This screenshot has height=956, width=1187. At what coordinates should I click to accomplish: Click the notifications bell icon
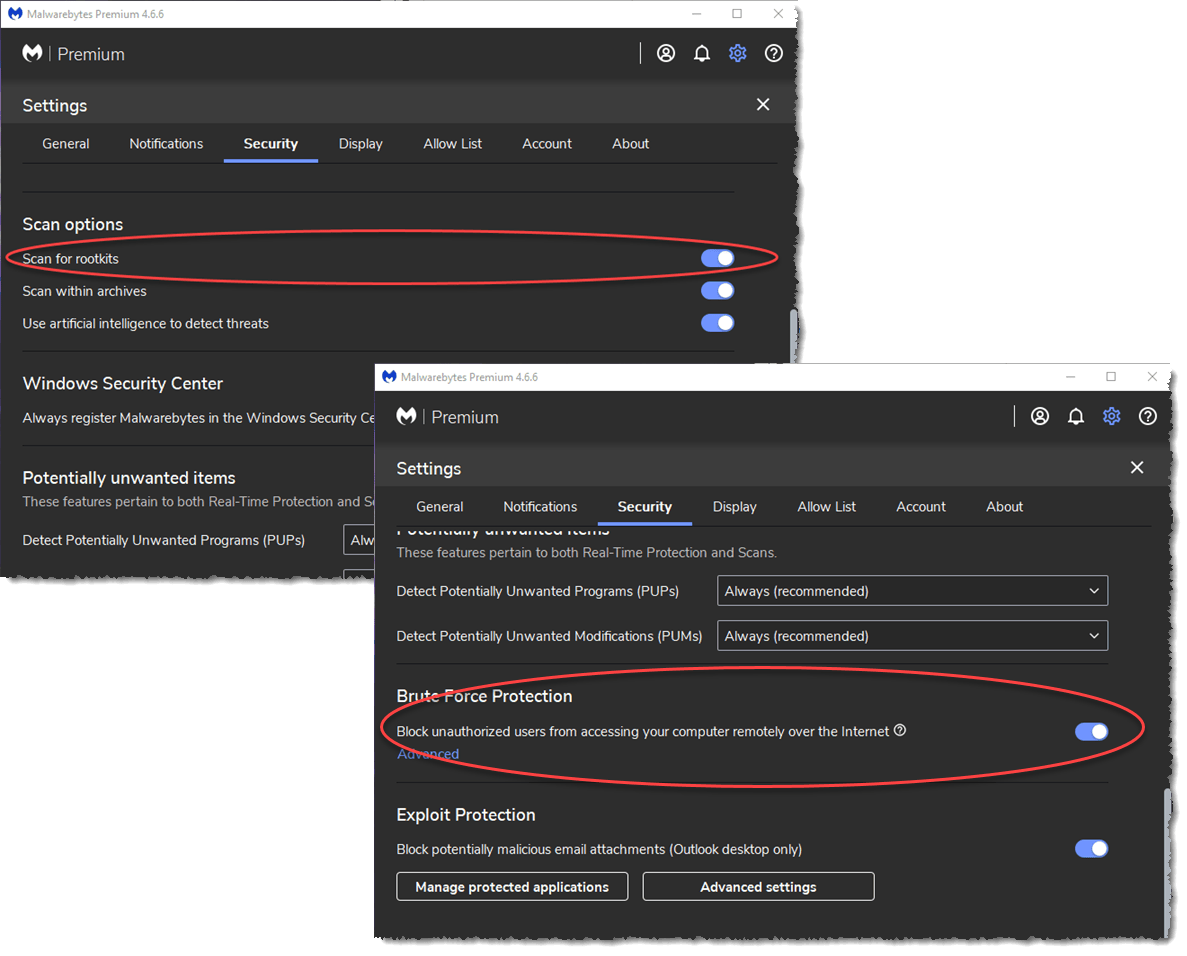click(1076, 416)
